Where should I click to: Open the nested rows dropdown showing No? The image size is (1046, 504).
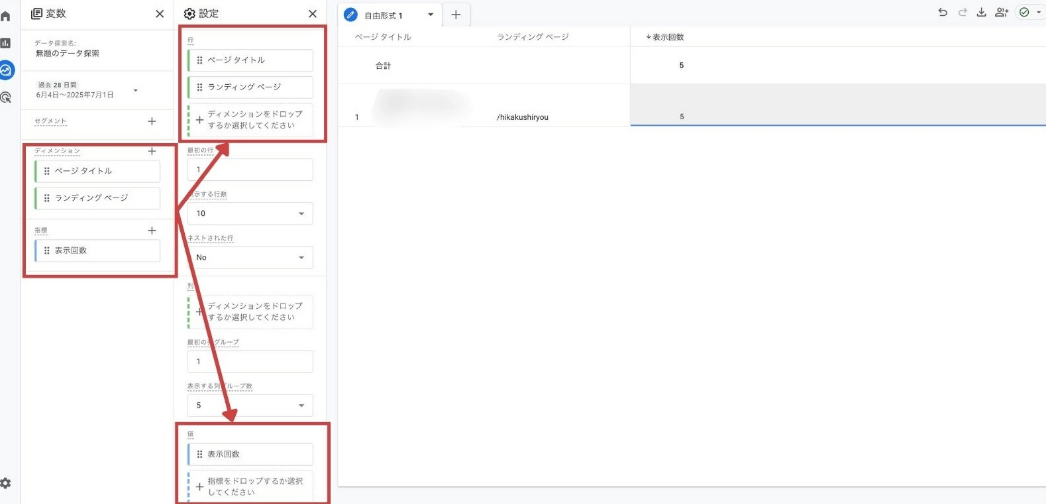tap(250, 257)
